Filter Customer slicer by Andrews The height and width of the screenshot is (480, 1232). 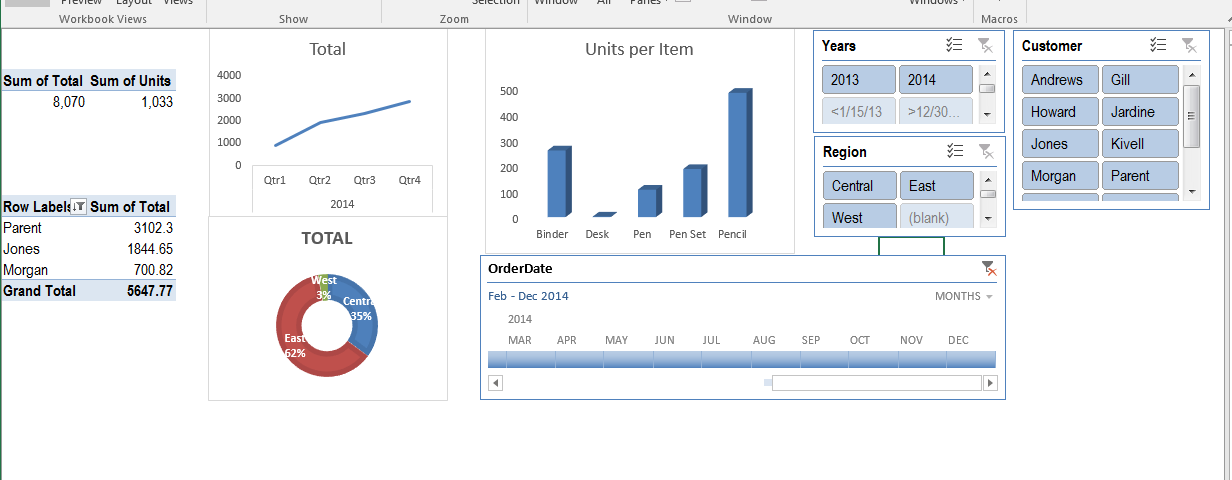[x=1060, y=80]
